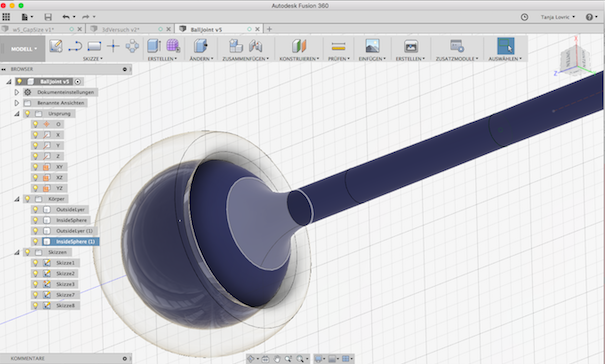Viewport: 605px width, 364px height.
Task: Select the Insert image tool under Einfügen
Action: coord(372,46)
